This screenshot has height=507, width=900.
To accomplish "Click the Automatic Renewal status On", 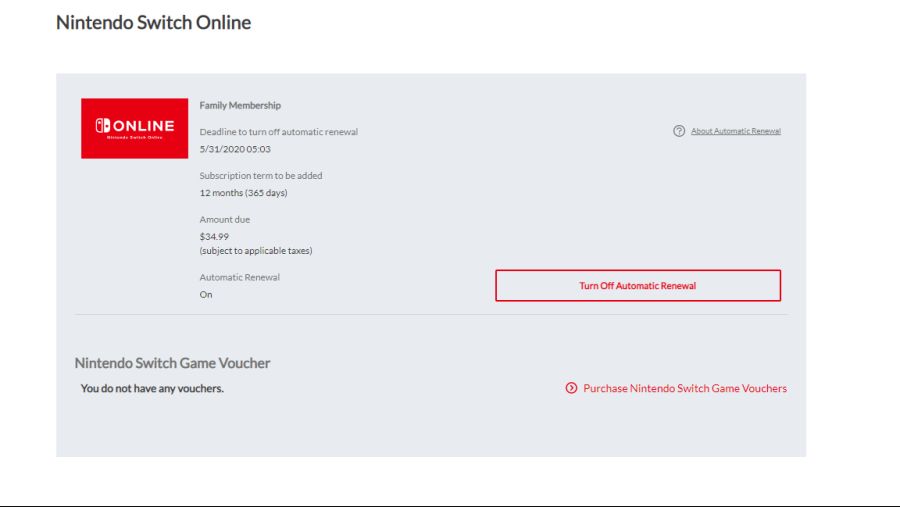I will point(205,295).
